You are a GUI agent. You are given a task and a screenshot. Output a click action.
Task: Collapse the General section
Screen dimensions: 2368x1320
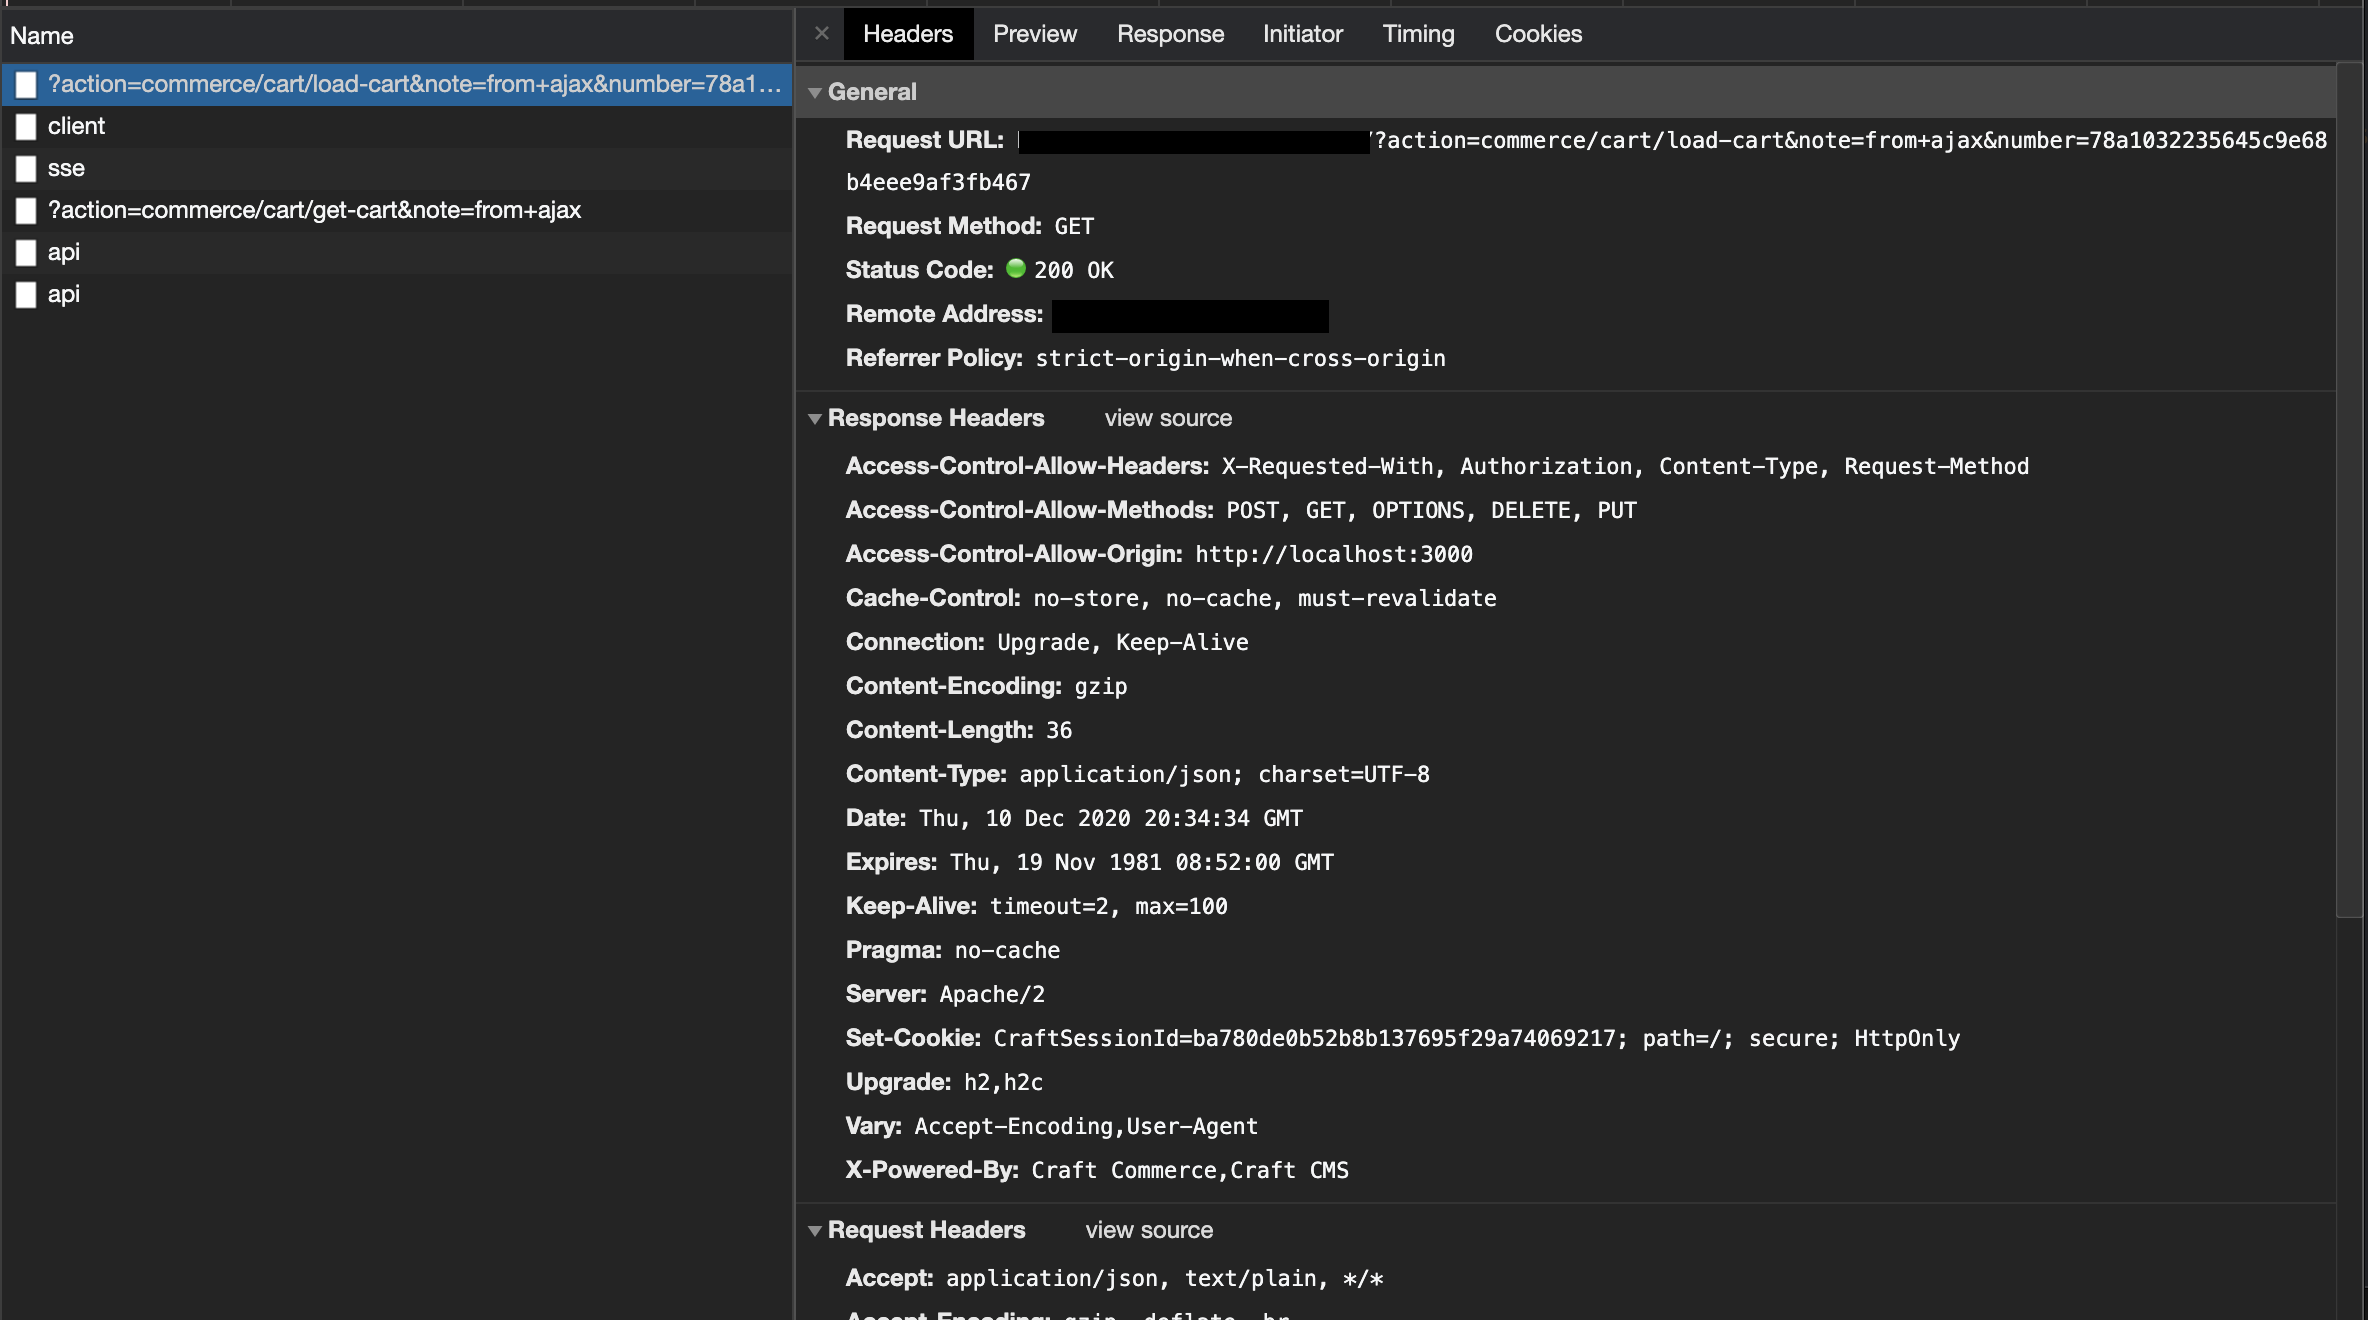[815, 92]
